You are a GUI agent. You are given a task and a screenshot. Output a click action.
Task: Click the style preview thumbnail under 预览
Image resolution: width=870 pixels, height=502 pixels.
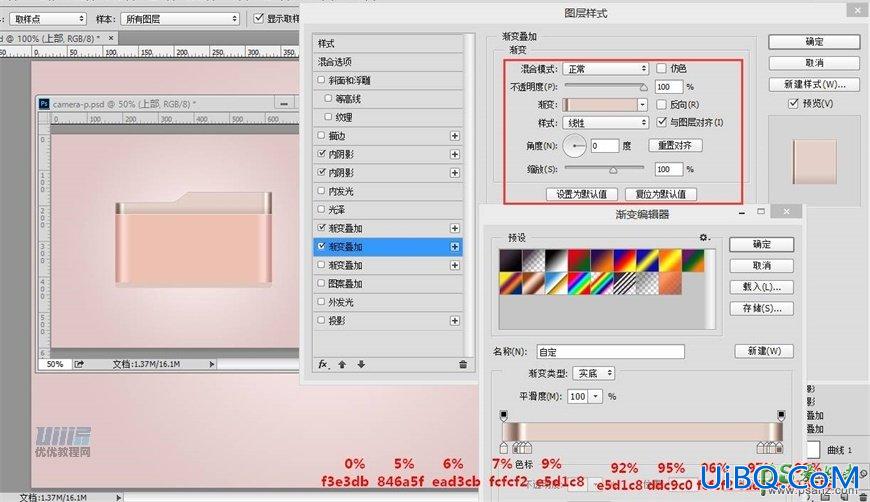click(x=814, y=161)
